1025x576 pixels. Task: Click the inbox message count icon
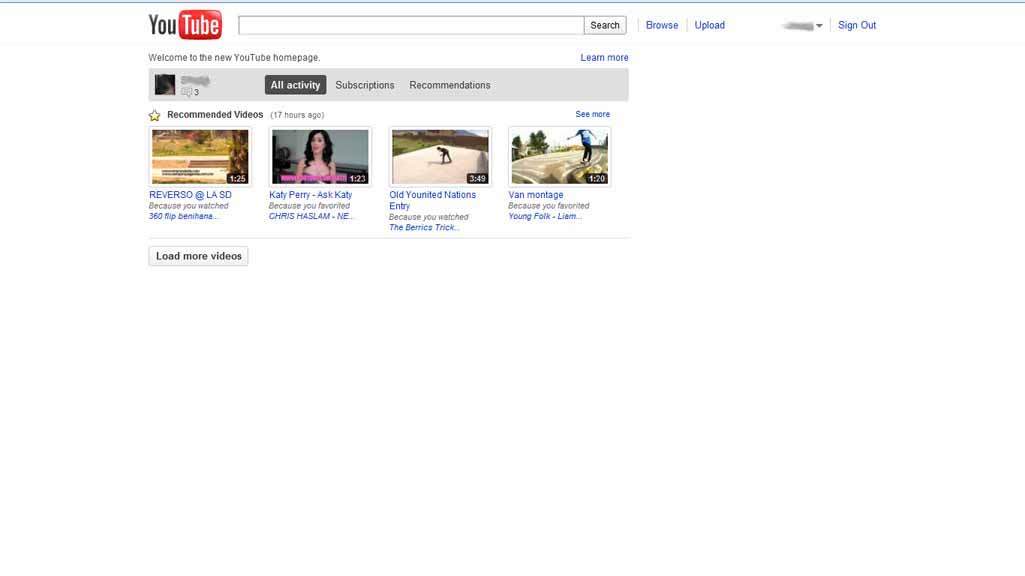pyautogui.click(x=186, y=92)
